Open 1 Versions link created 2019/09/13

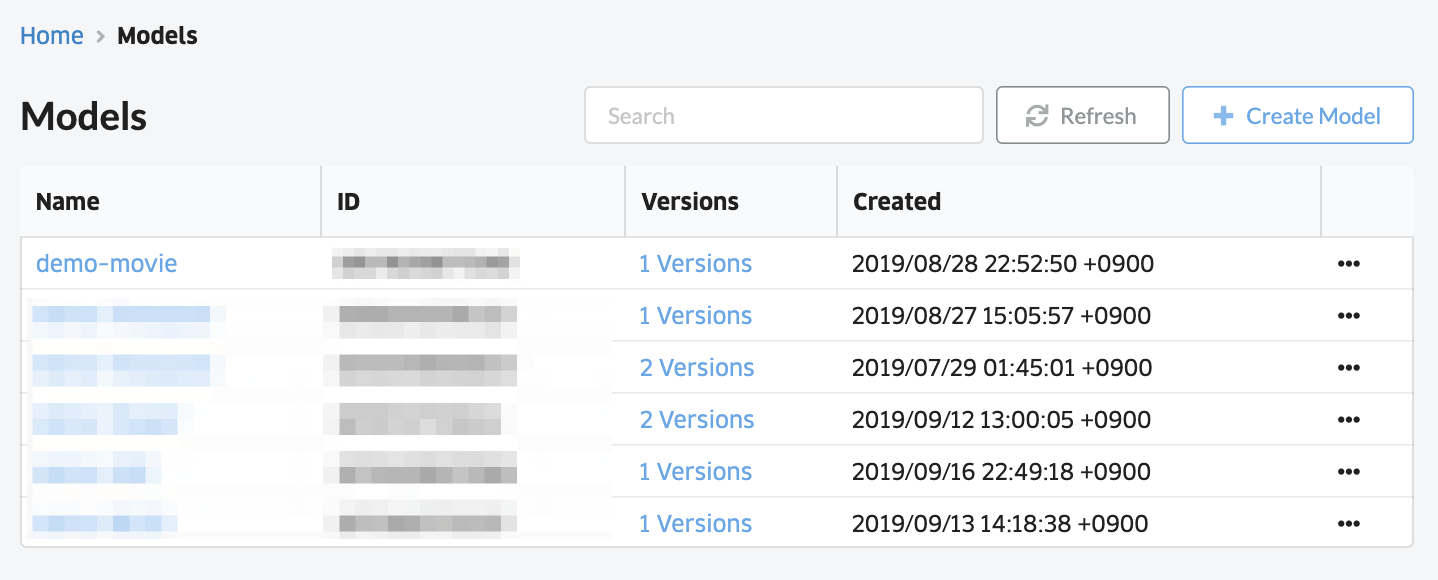pos(696,524)
